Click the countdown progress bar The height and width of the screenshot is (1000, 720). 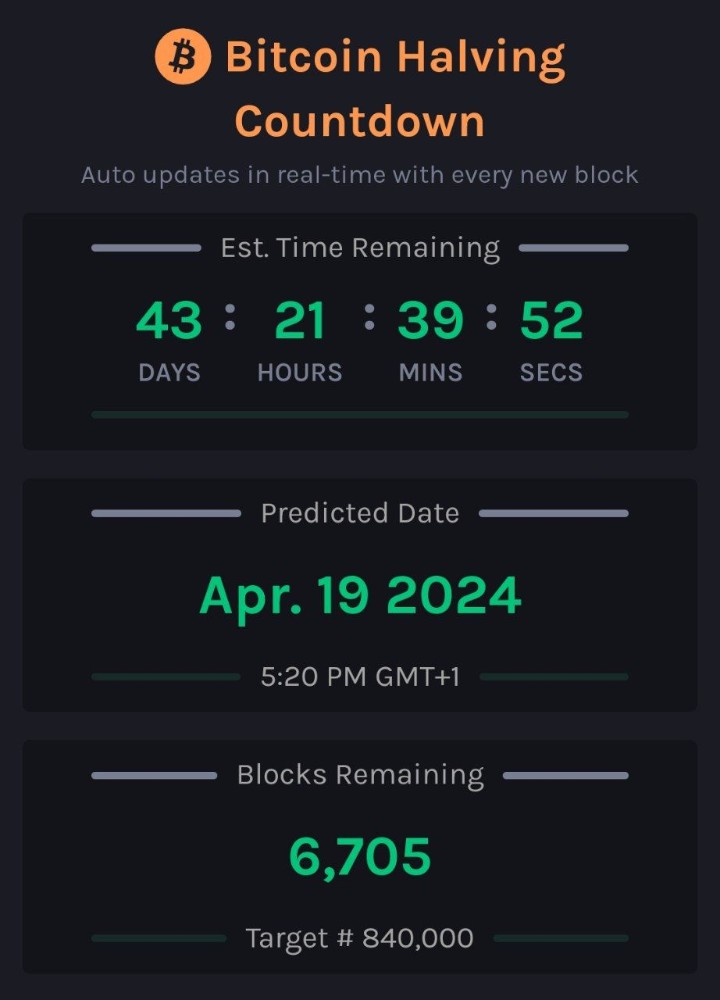tap(360, 415)
